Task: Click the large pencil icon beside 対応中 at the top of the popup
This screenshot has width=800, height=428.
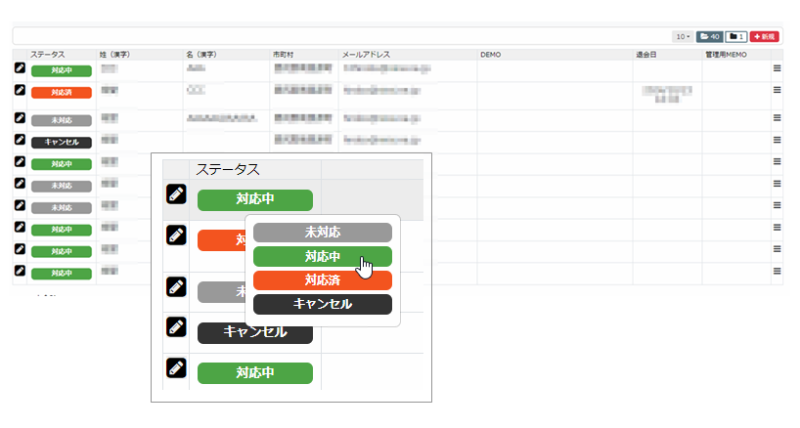Action: click(x=176, y=196)
